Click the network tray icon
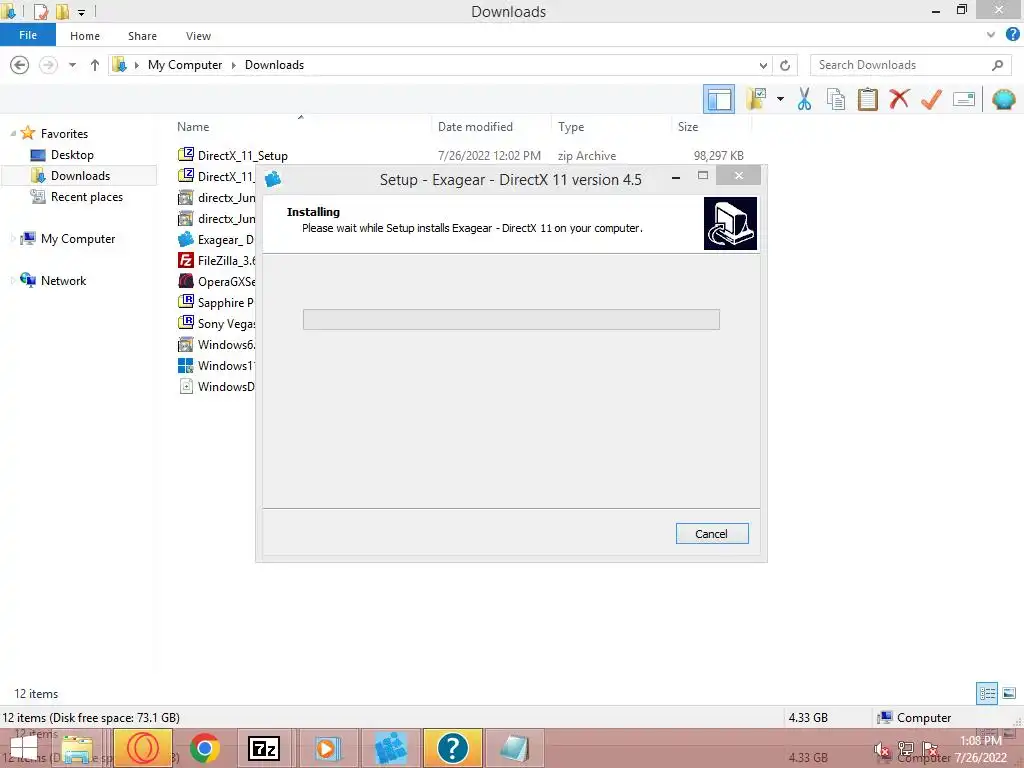The height and width of the screenshot is (768, 1024). pyautogui.click(x=906, y=749)
